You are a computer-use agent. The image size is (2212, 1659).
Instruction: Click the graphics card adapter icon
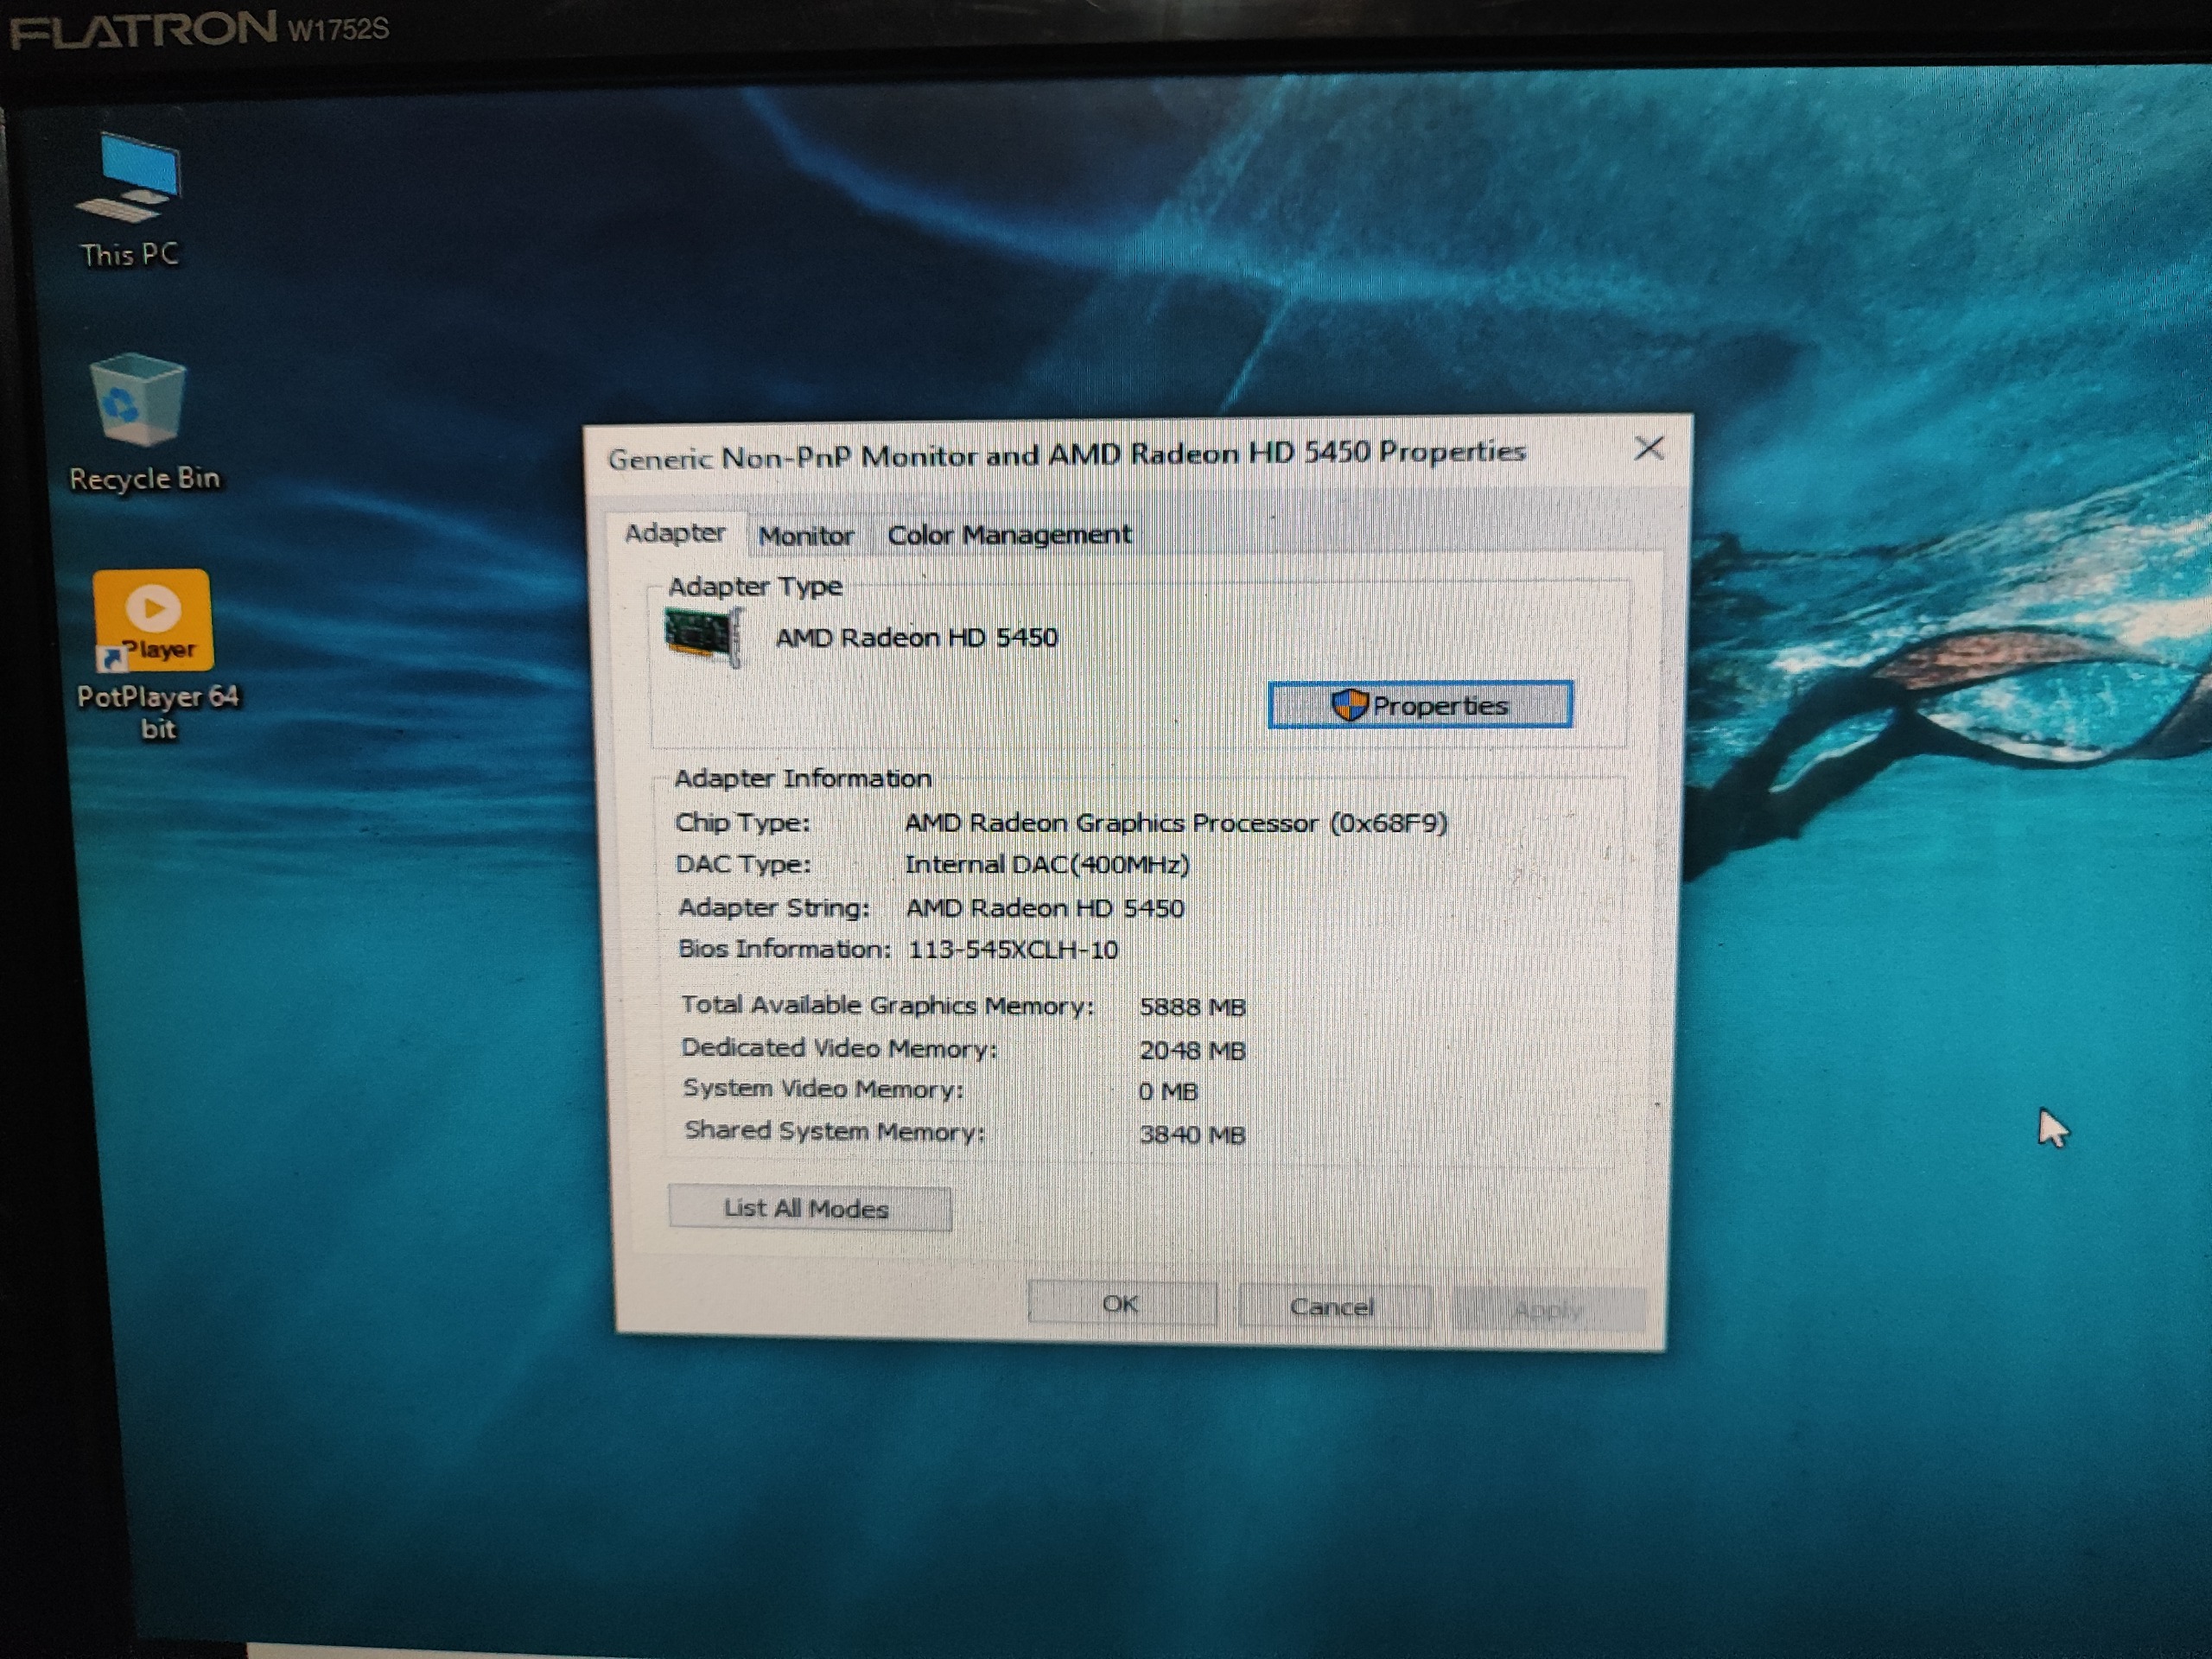[x=704, y=636]
